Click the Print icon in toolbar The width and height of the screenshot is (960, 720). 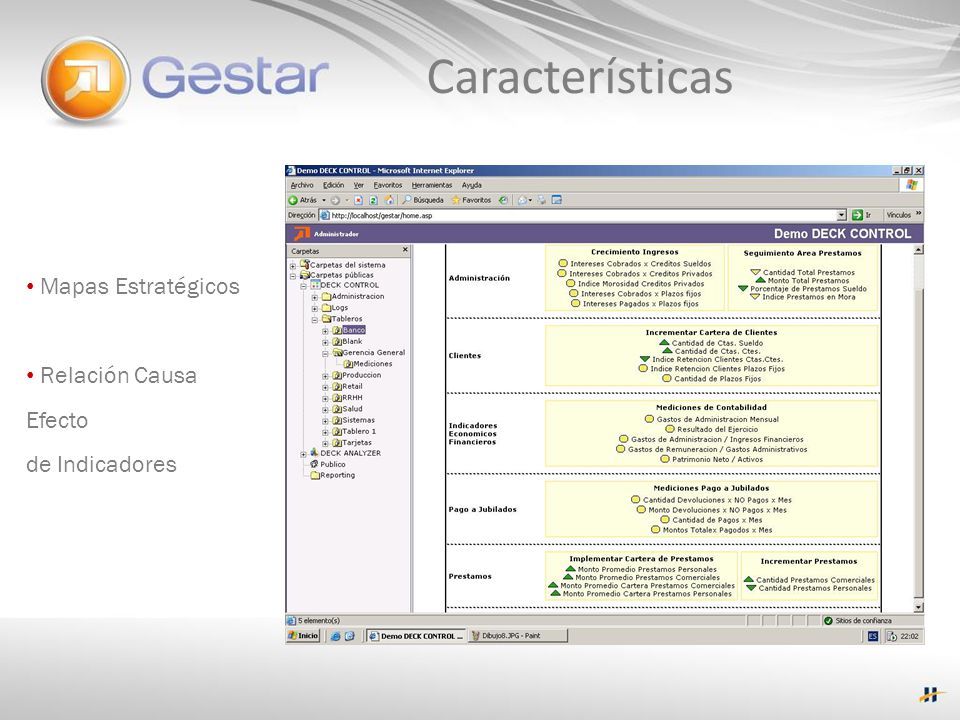(542, 200)
